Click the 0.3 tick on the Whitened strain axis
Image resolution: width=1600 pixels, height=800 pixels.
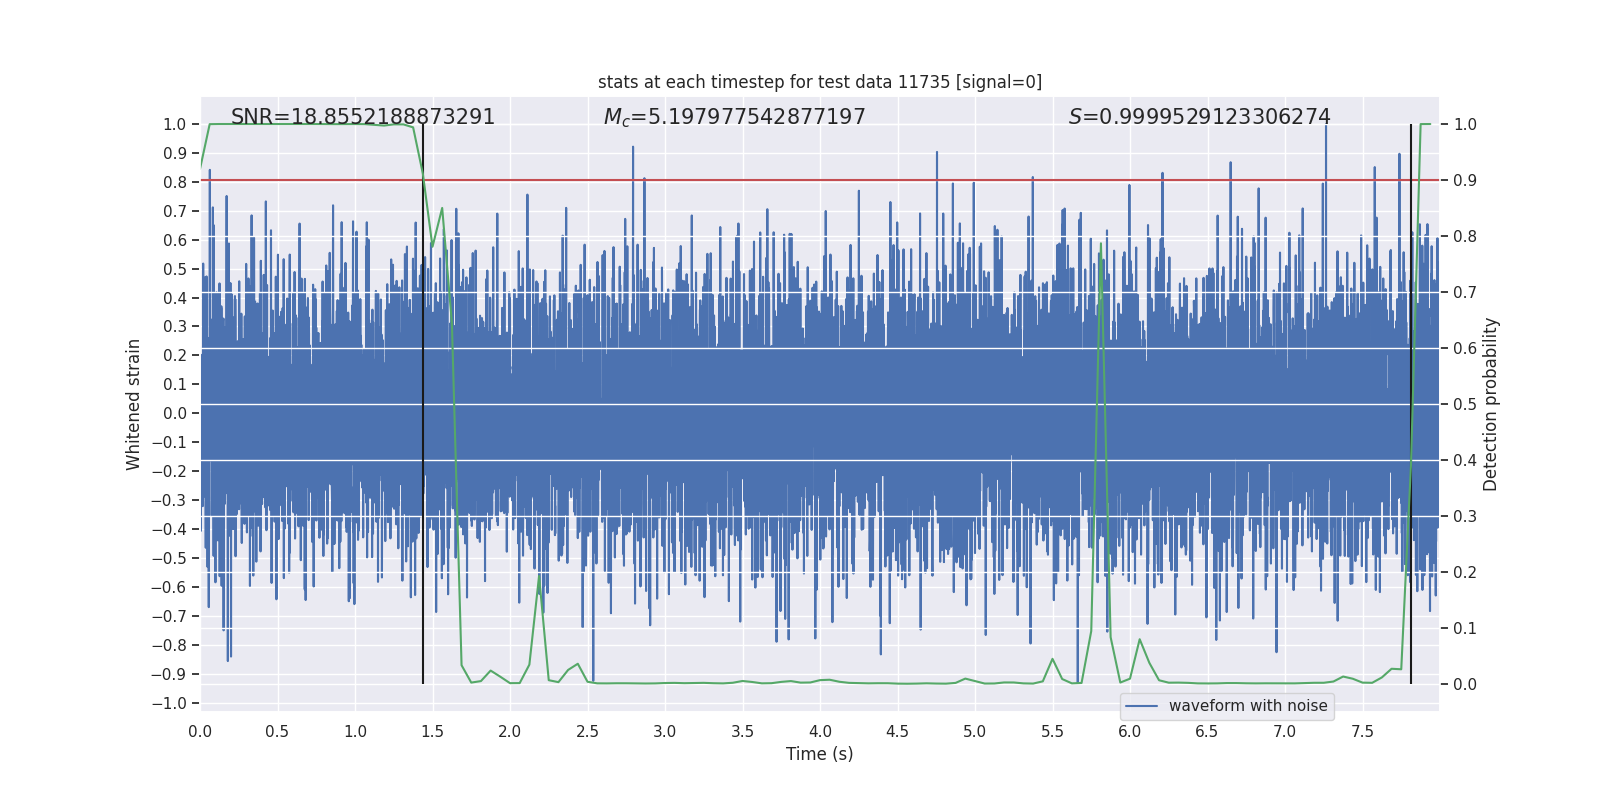pyautogui.click(x=175, y=326)
